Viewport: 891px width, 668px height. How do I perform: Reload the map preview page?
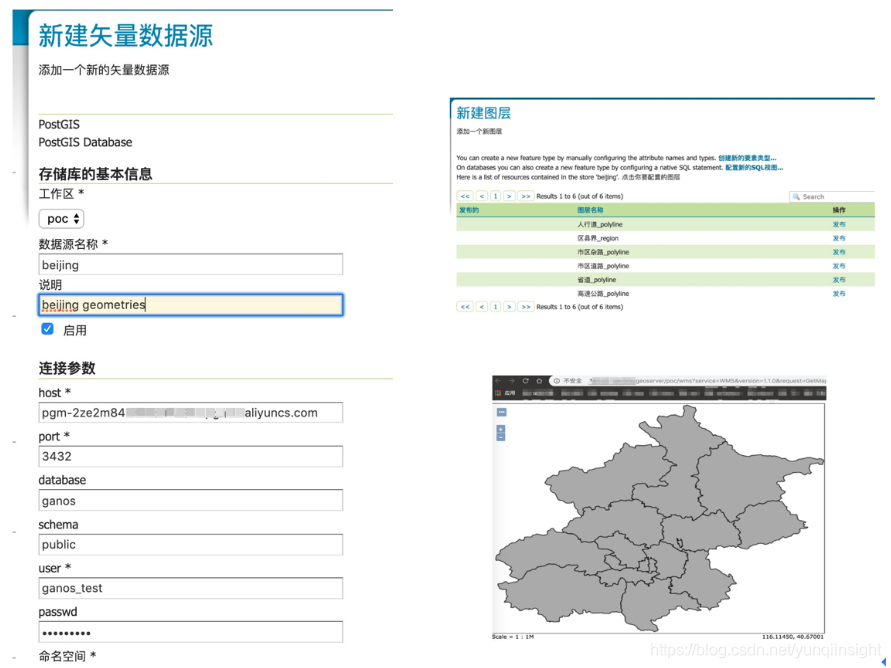[x=526, y=381]
